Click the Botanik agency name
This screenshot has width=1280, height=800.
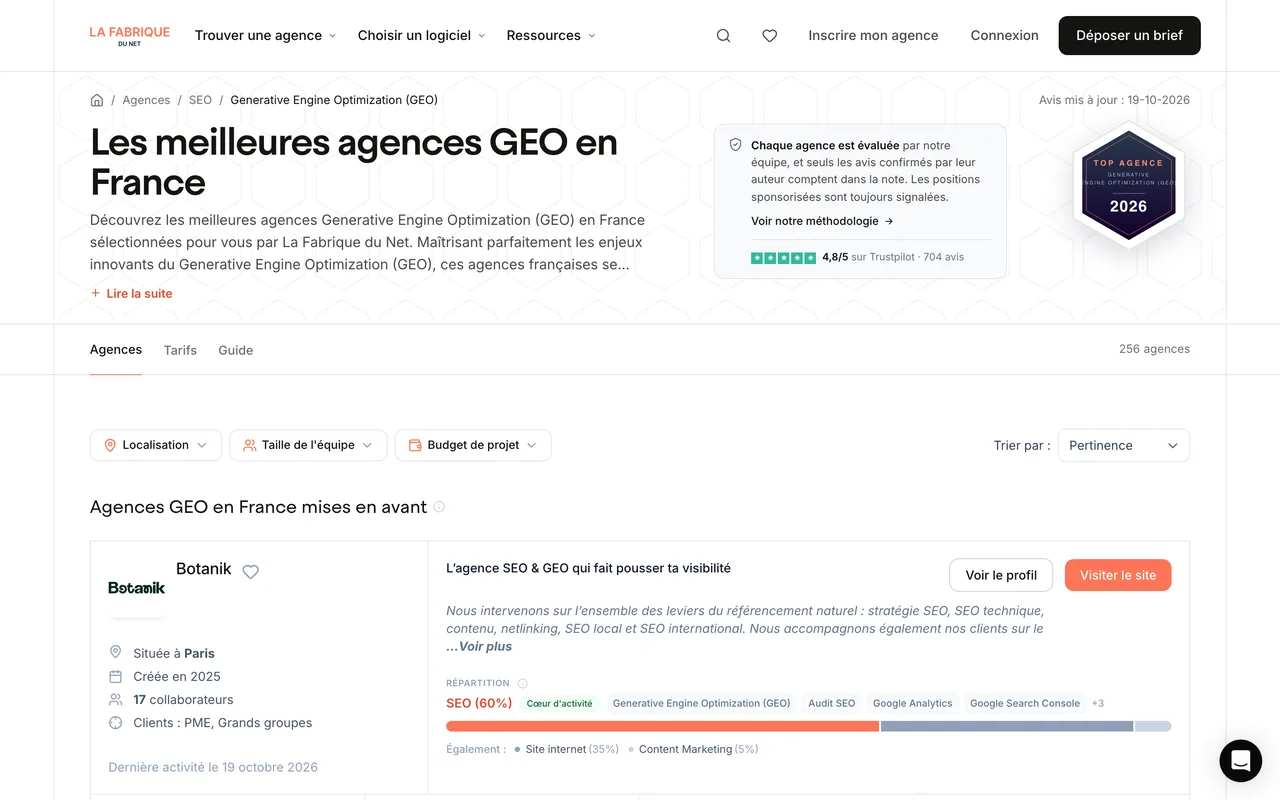click(204, 569)
